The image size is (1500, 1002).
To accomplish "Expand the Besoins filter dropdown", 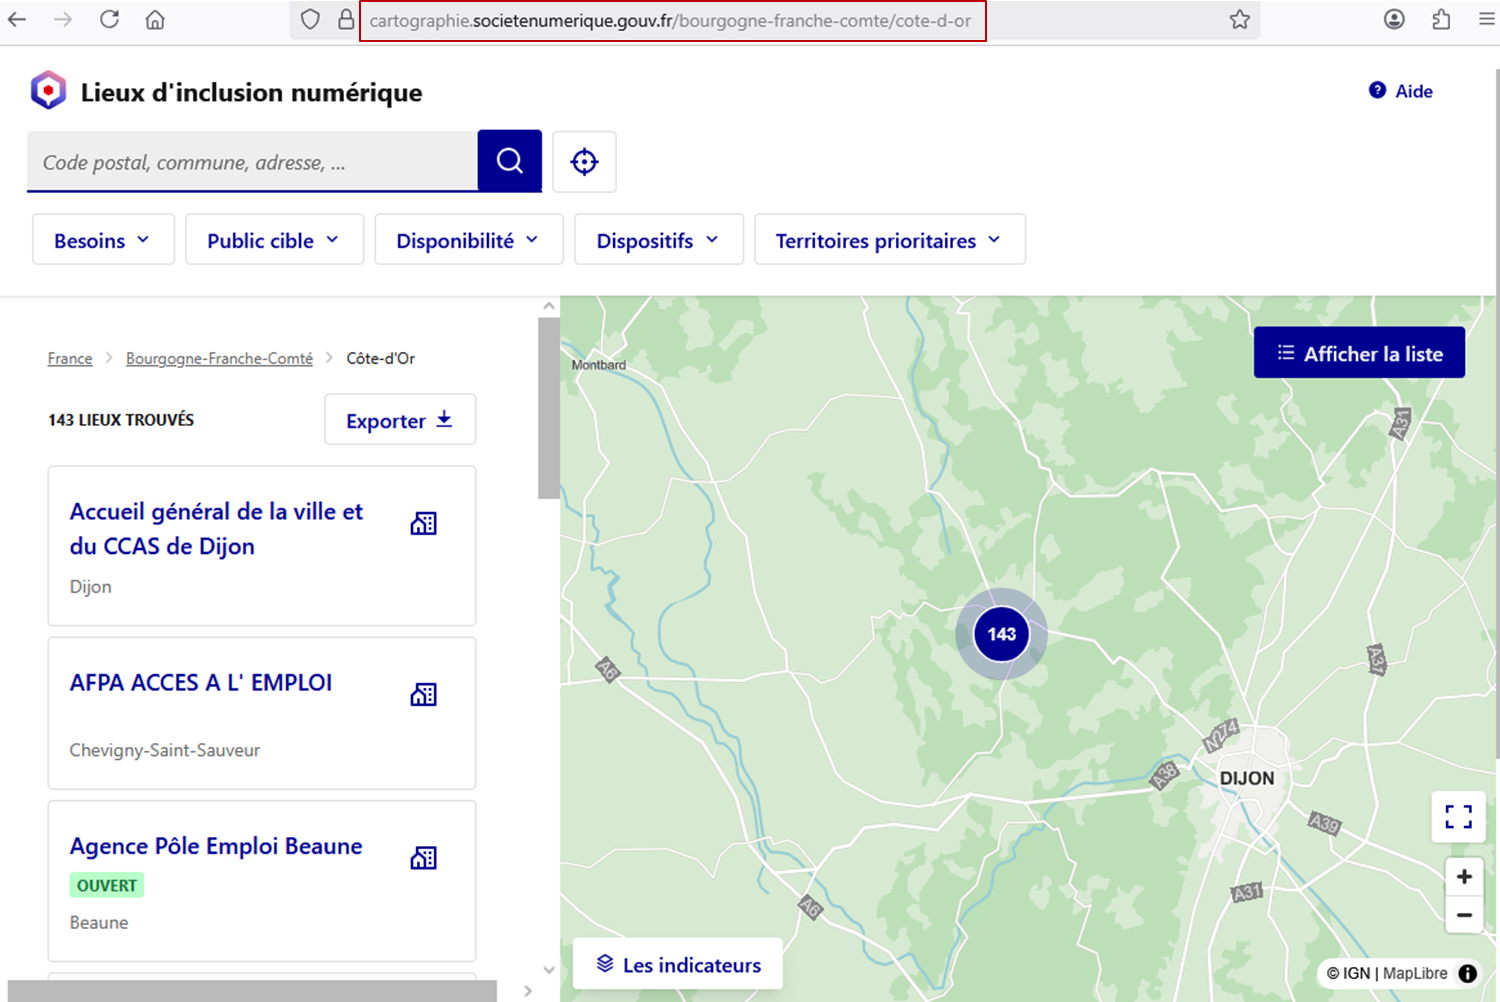I will click(x=103, y=240).
